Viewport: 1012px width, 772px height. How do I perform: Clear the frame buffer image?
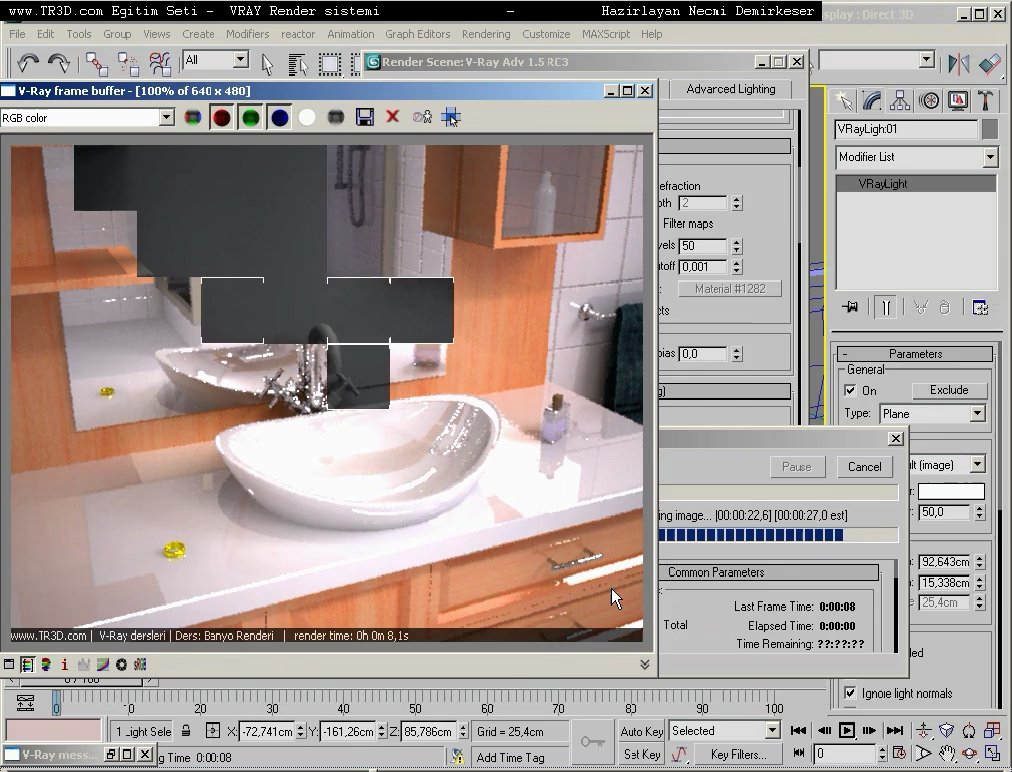392,117
